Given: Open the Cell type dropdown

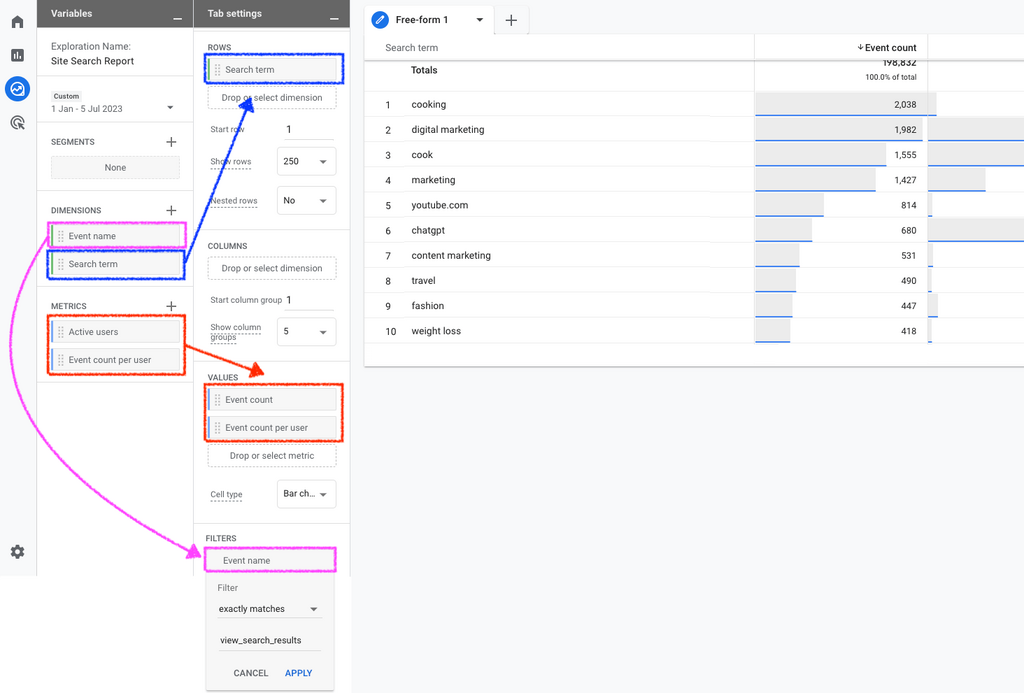Looking at the screenshot, I should point(306,494).
